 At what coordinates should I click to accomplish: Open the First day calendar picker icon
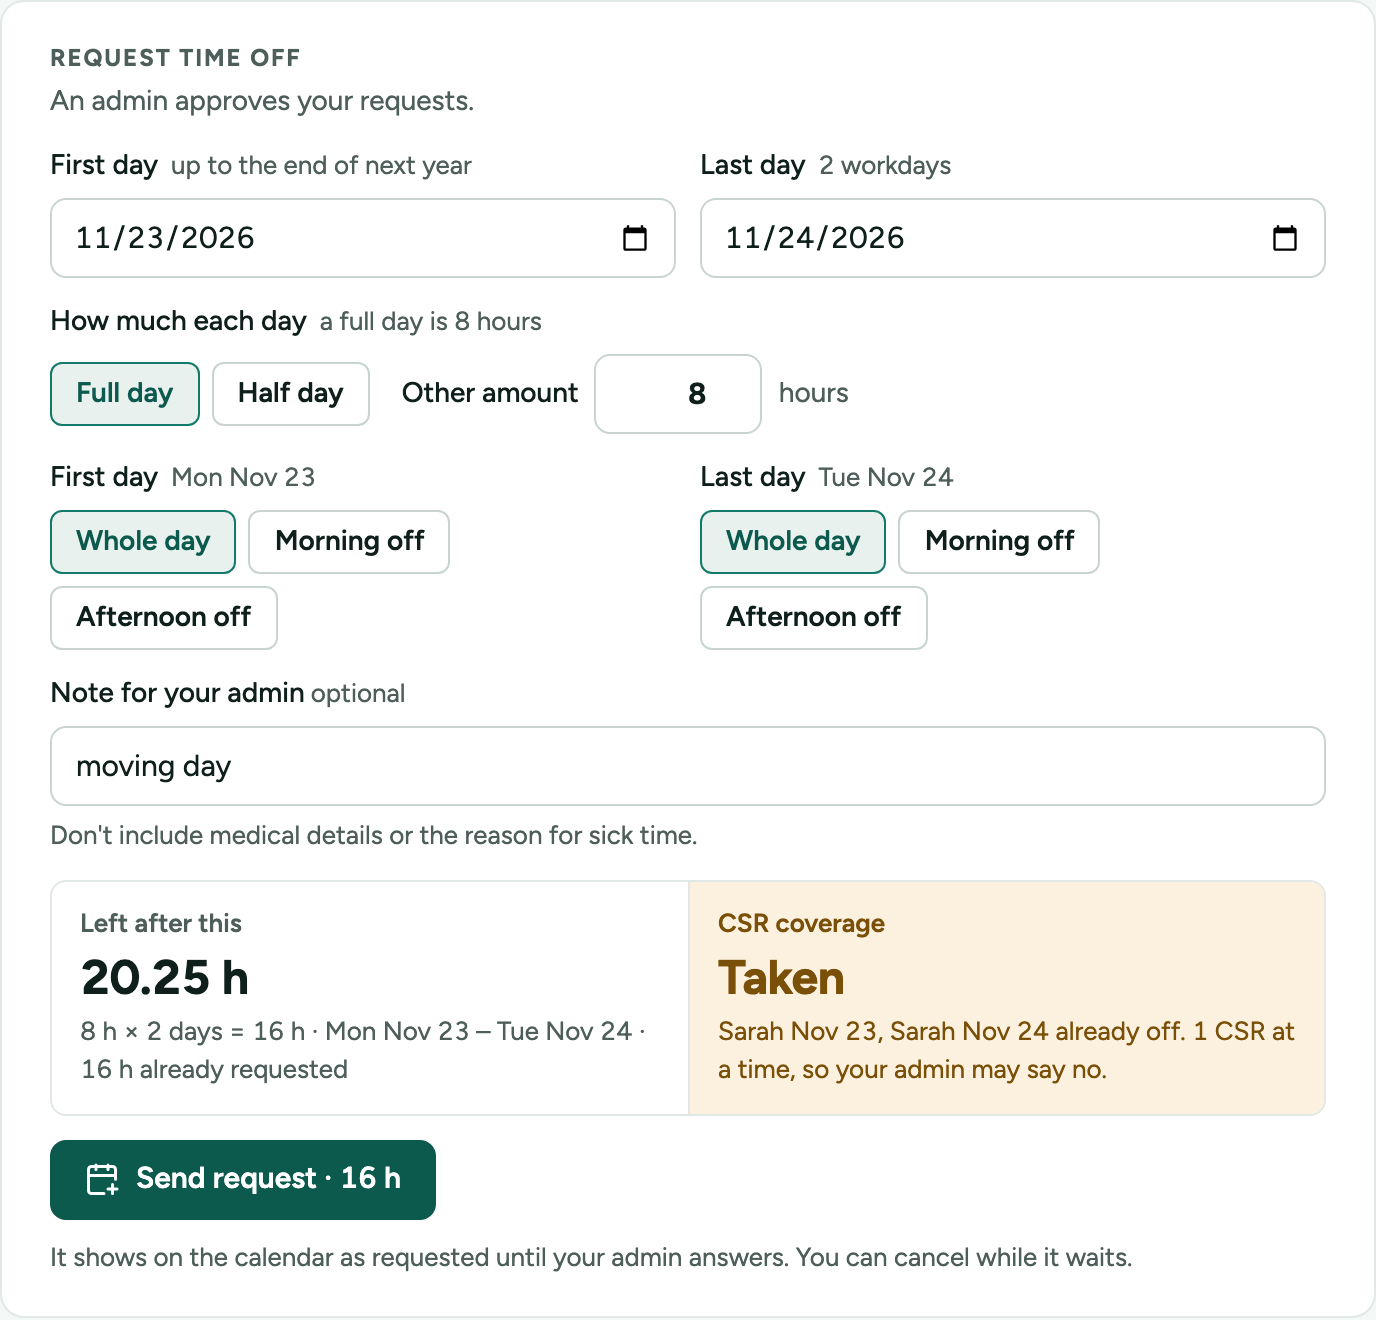tap(635, 238)
